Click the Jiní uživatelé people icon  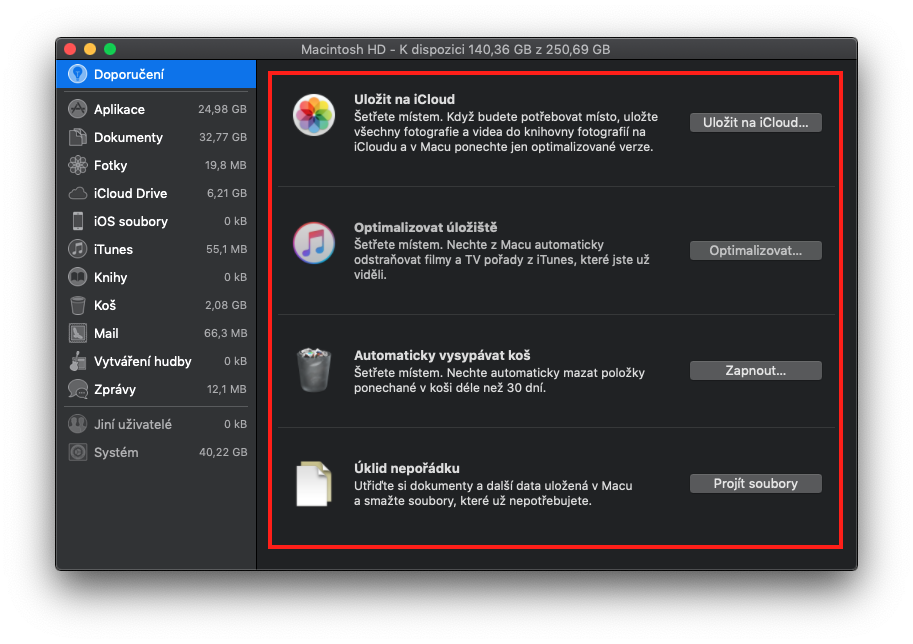coord(77,424)
